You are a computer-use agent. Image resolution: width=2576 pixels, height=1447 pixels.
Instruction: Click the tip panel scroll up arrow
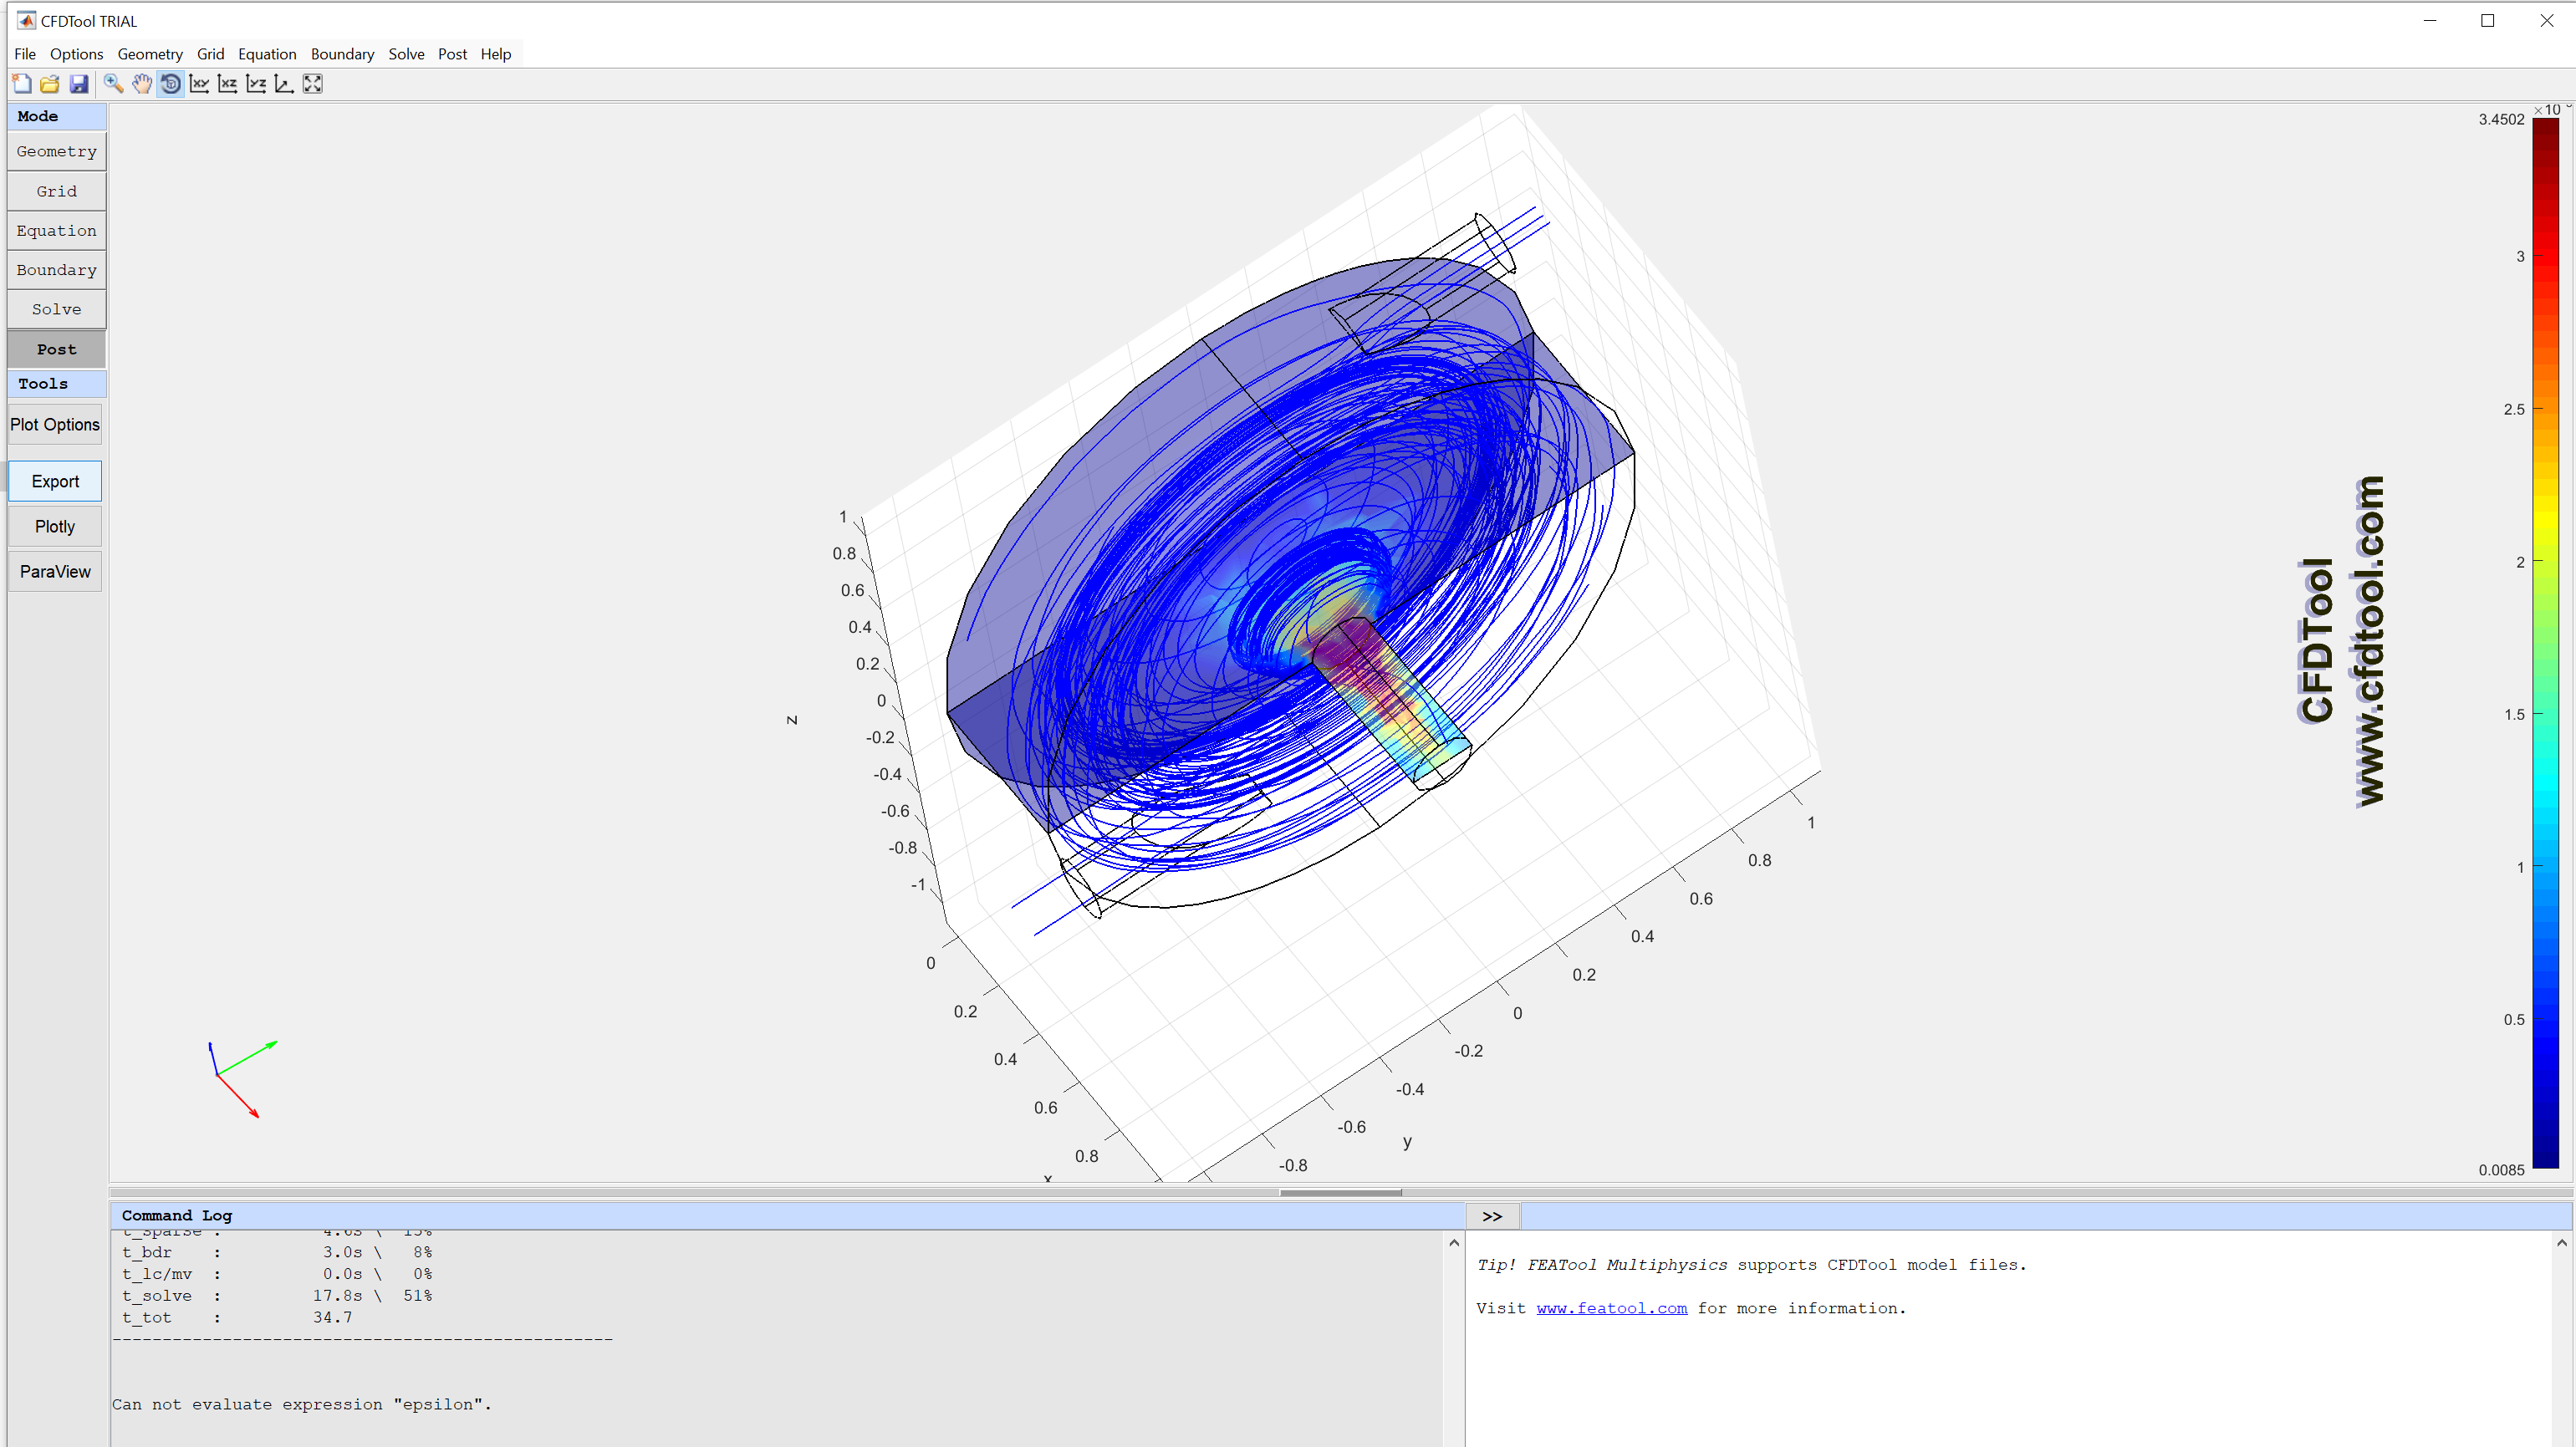[x=2561, y=1242]
